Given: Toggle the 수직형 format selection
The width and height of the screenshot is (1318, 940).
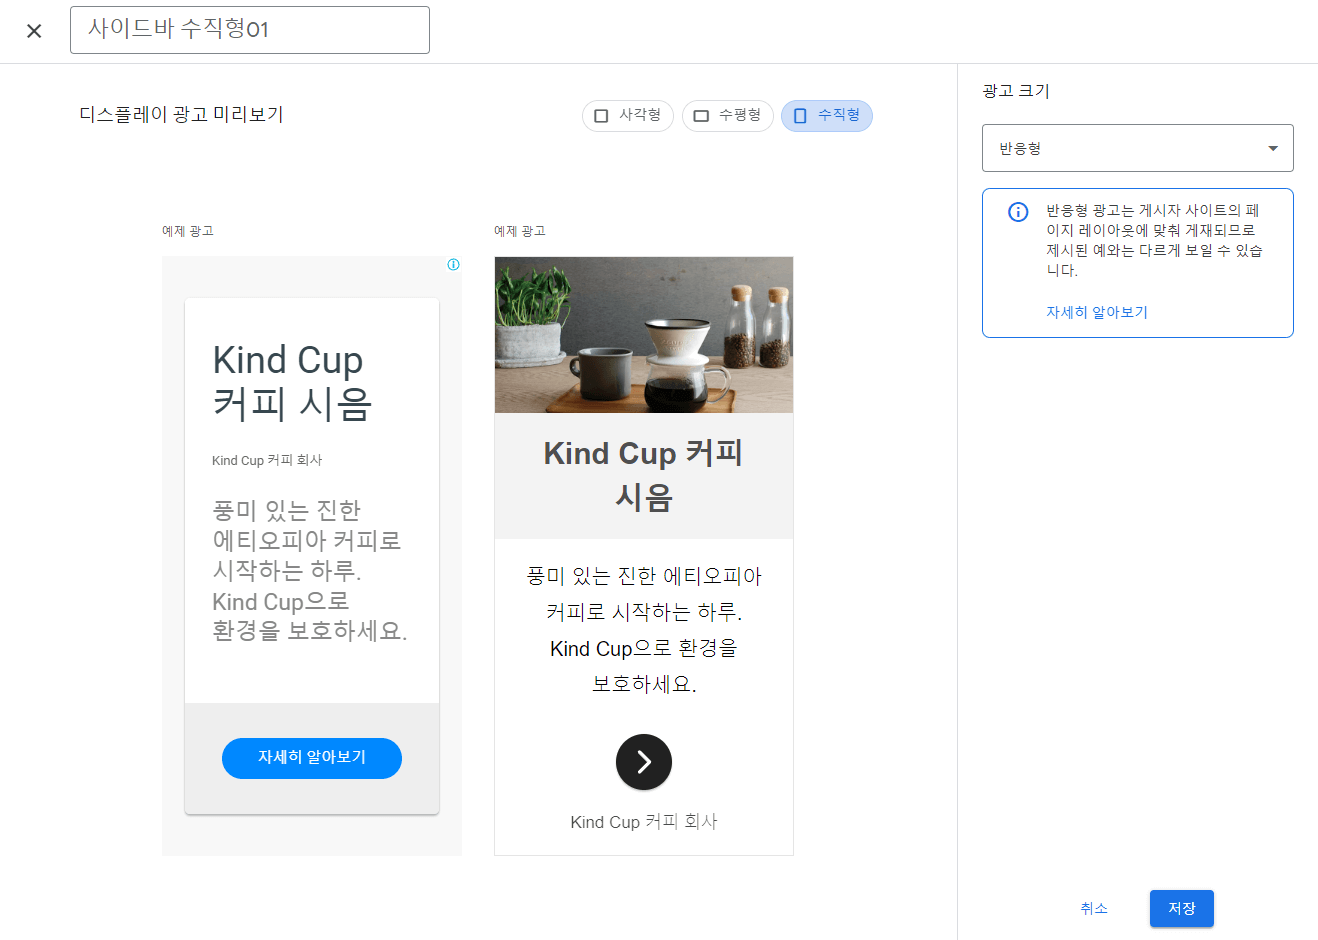Looking at the screenshot, I should [827, 116].
